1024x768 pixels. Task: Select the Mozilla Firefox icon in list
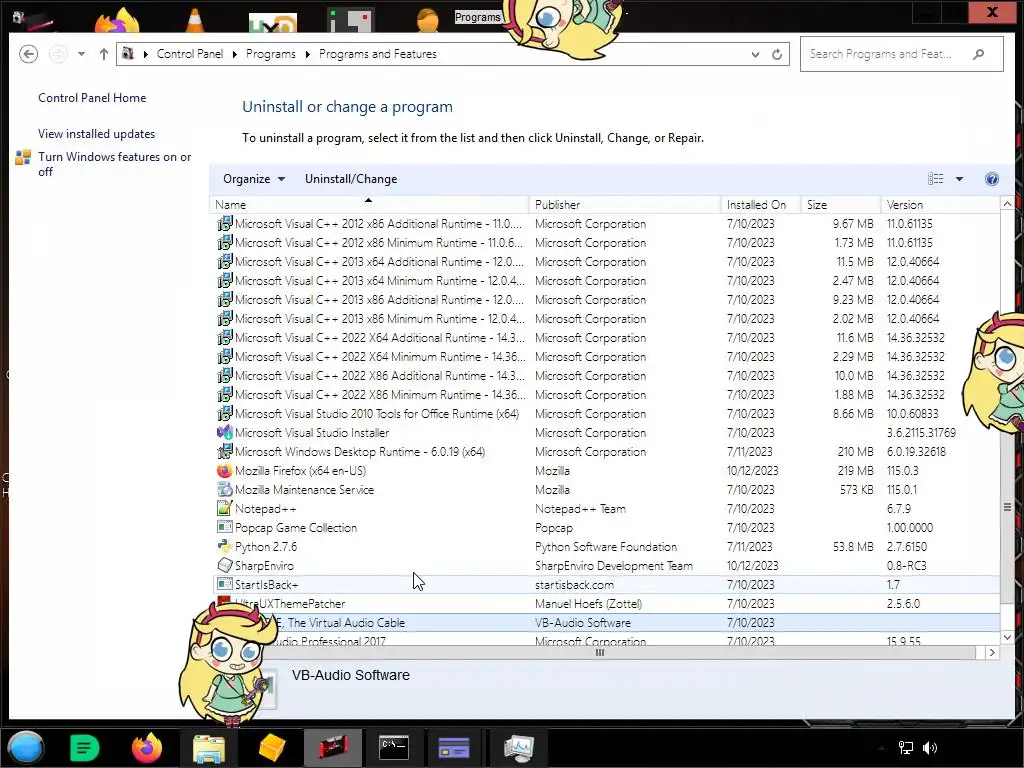224,471
